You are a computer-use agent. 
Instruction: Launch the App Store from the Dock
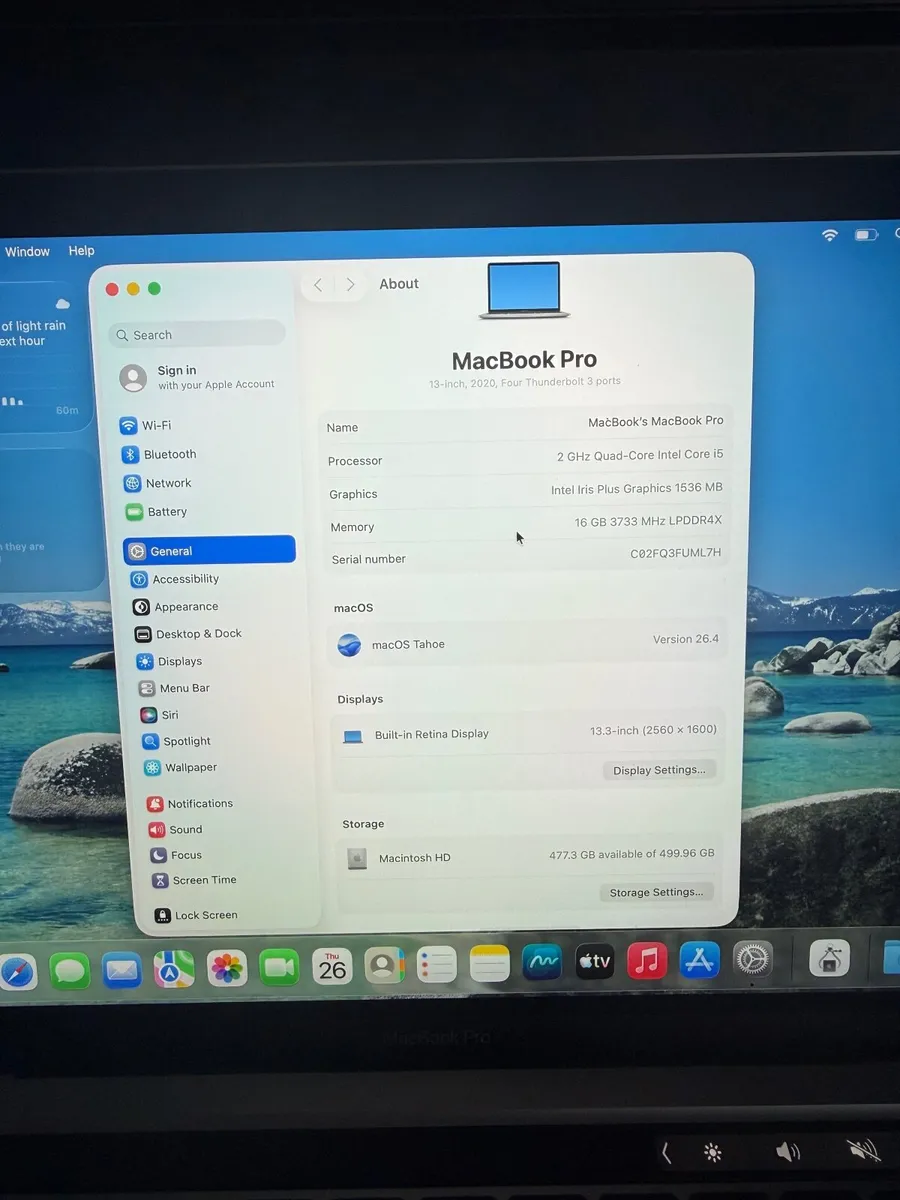pyautogui.click(x=698, y=961)
